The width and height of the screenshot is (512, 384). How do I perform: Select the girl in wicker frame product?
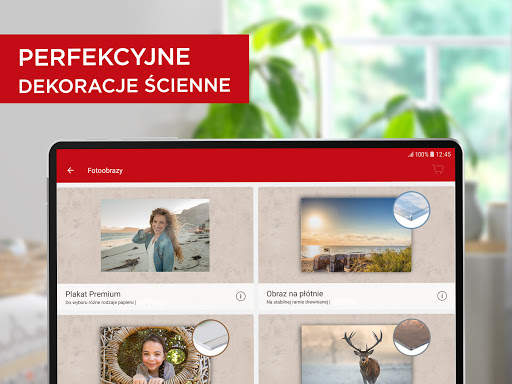point(154,355)
